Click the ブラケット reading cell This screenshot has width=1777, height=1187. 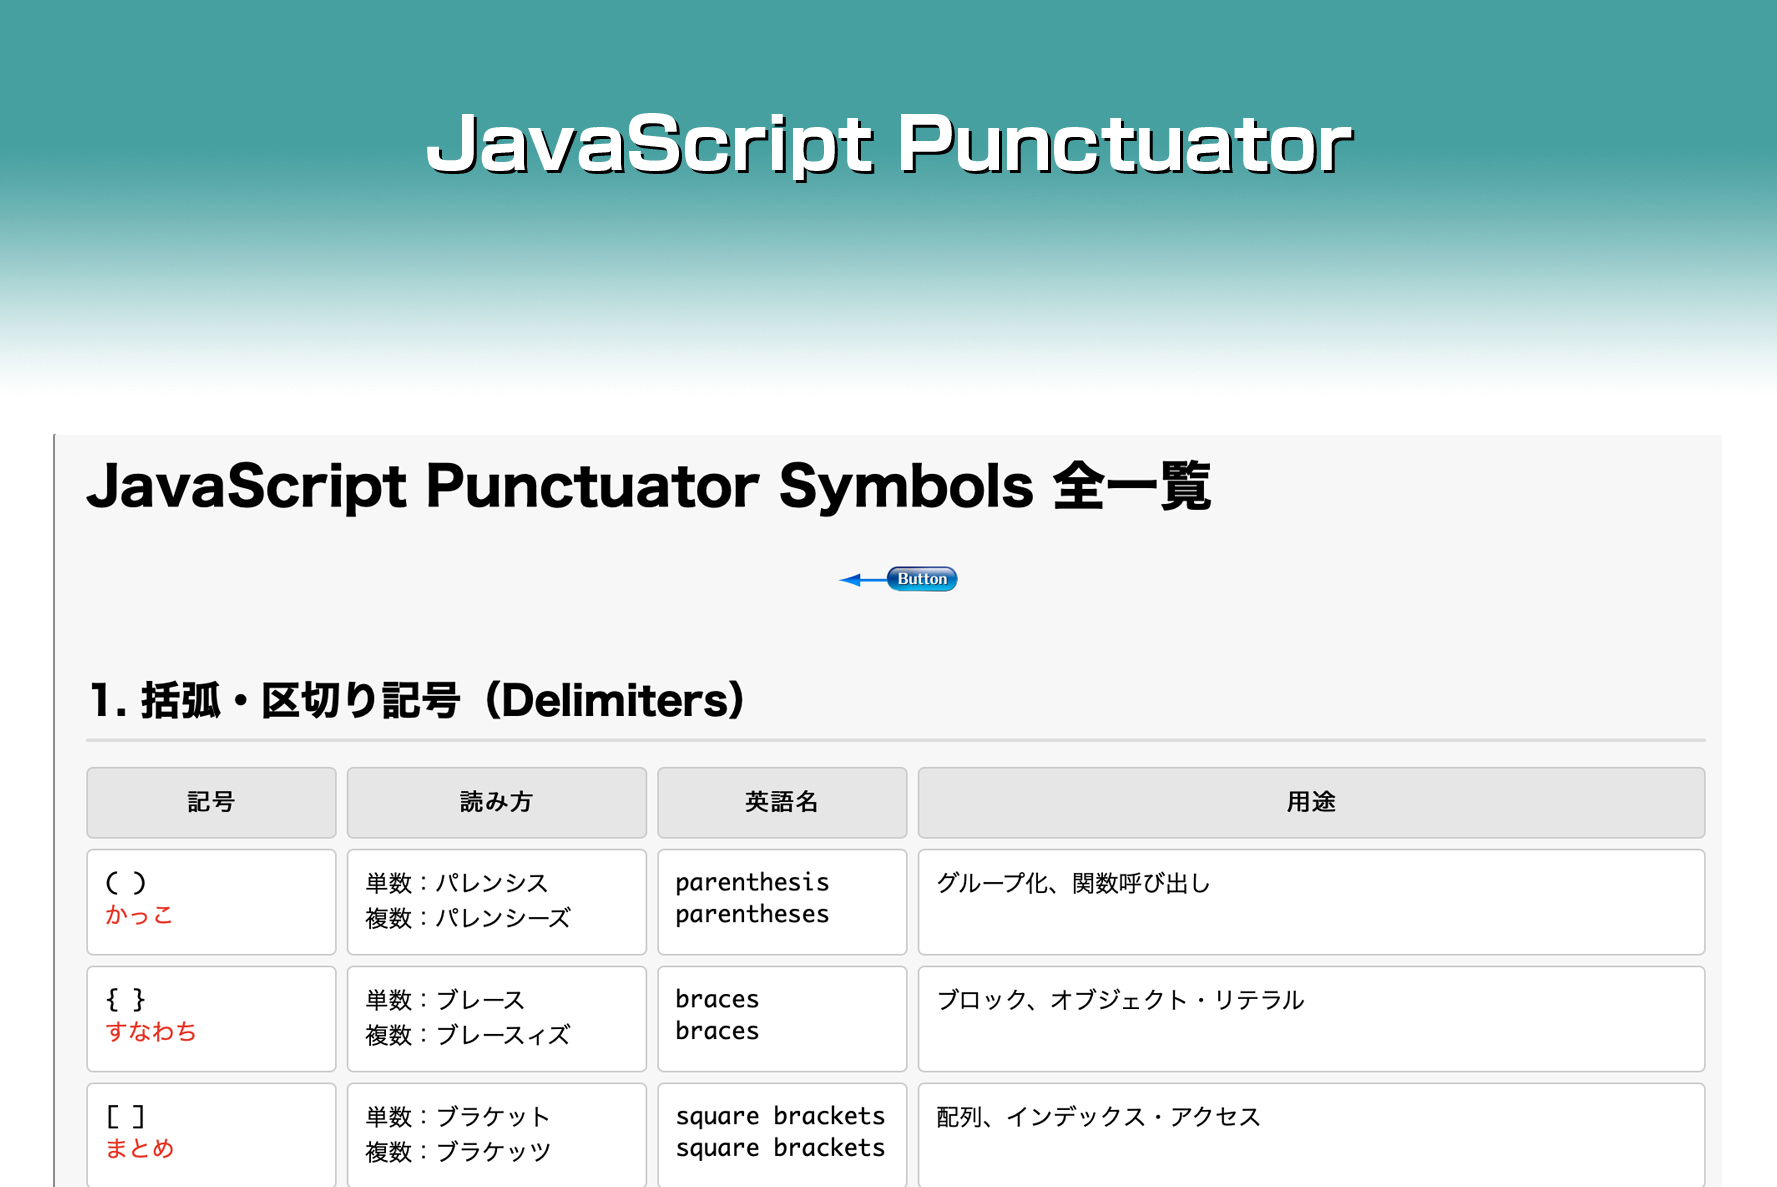(496, 1133)
